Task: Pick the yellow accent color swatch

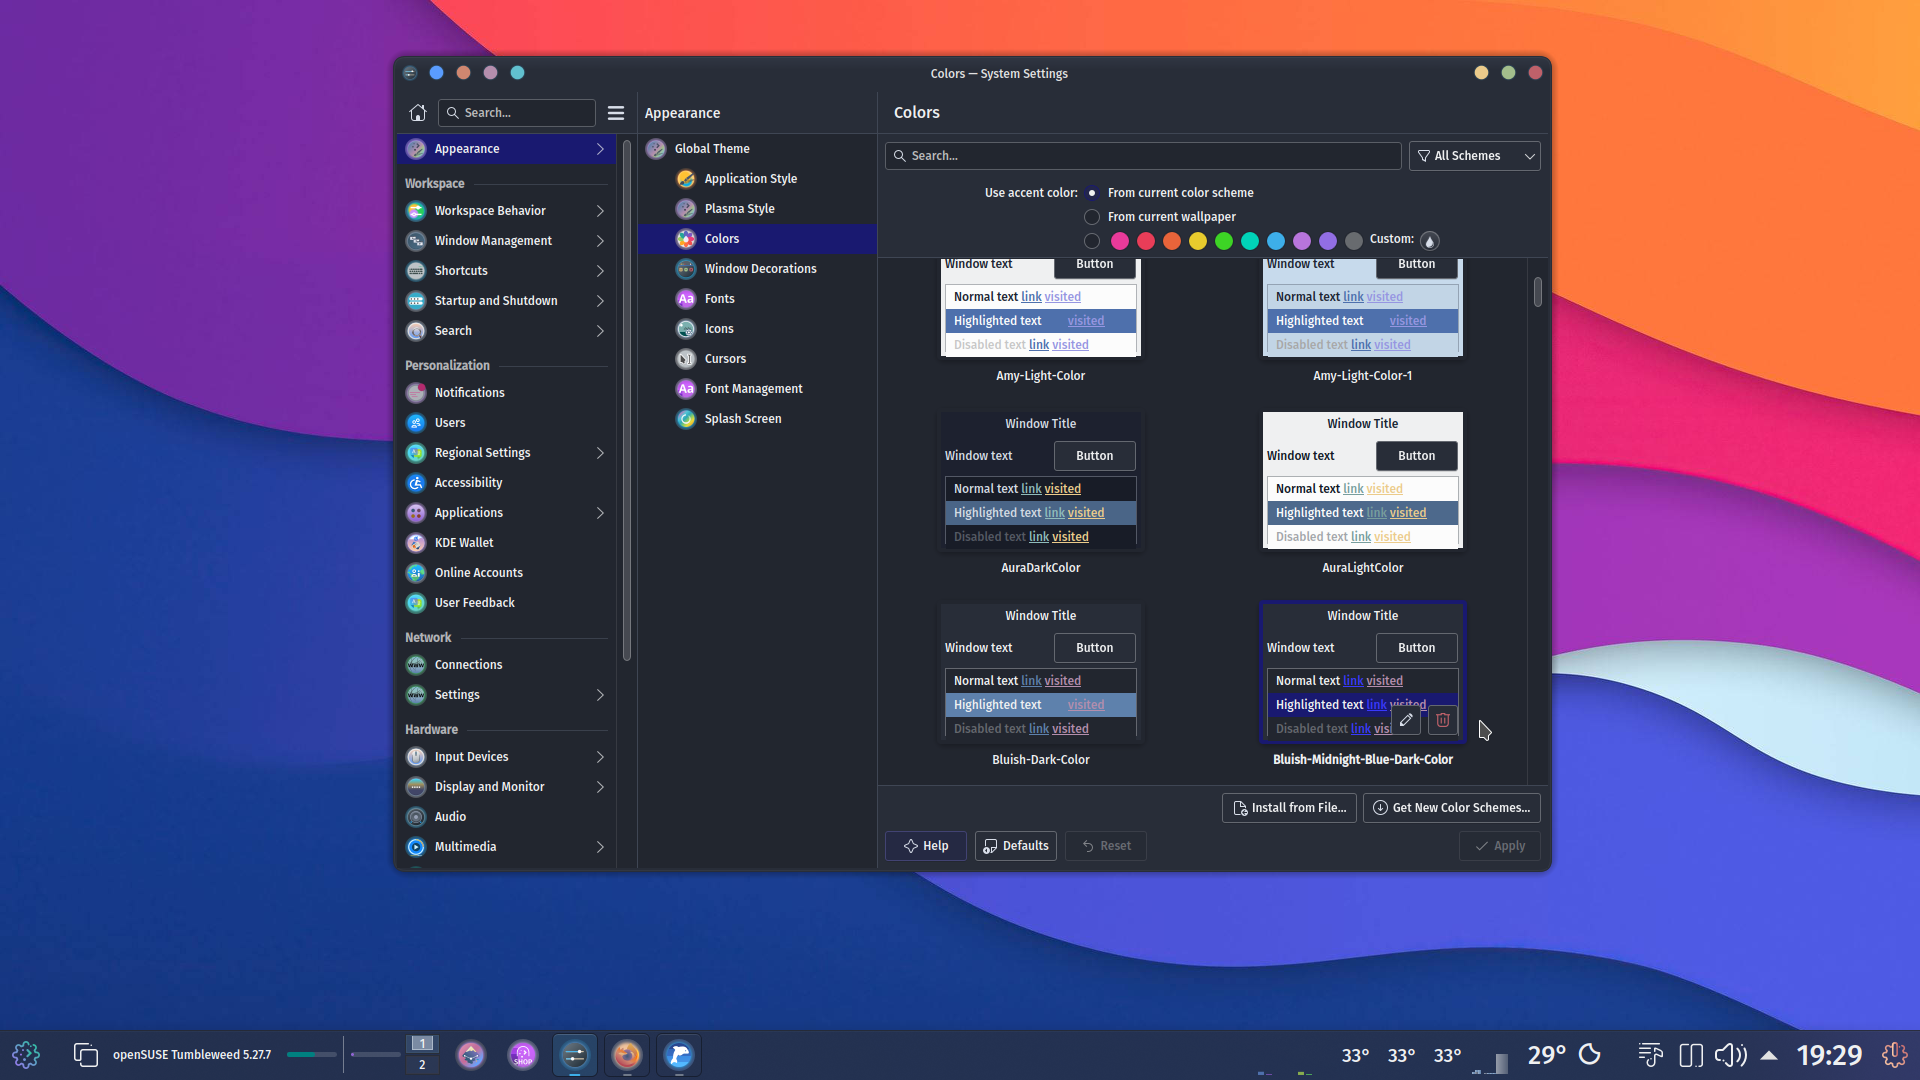Action: (1198, 241)
